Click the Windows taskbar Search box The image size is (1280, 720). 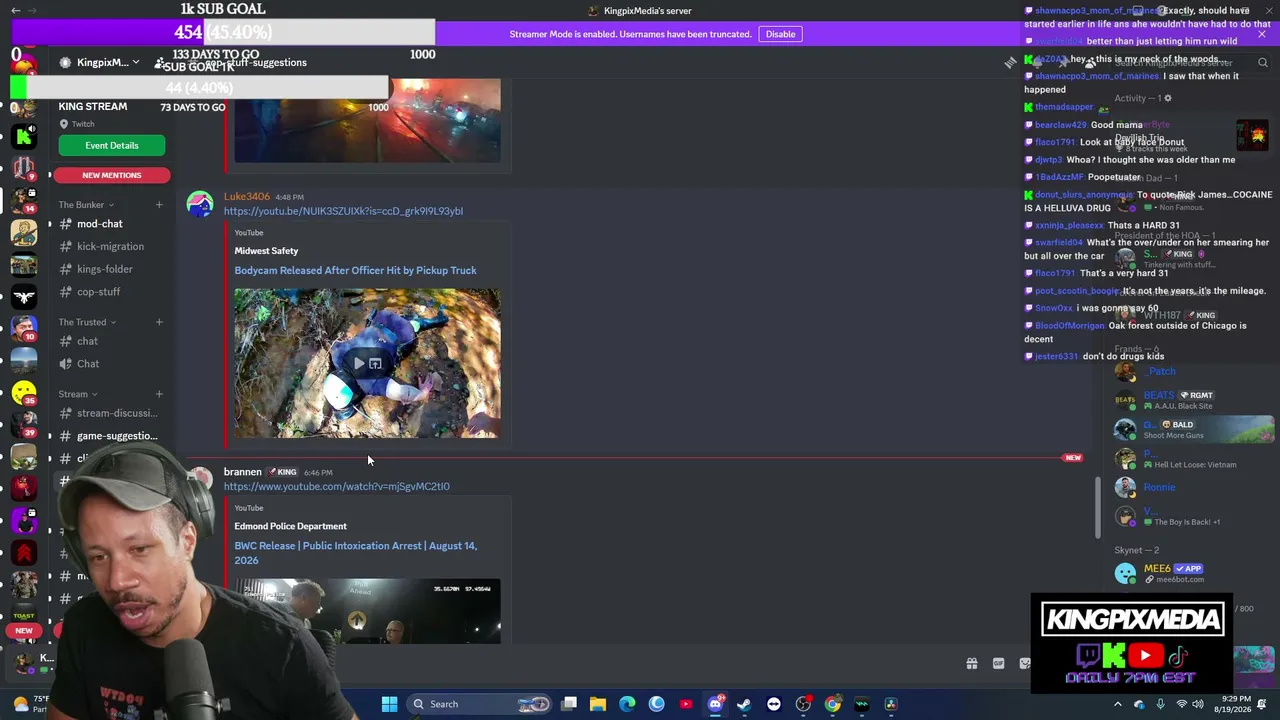[x=478, y=704]
